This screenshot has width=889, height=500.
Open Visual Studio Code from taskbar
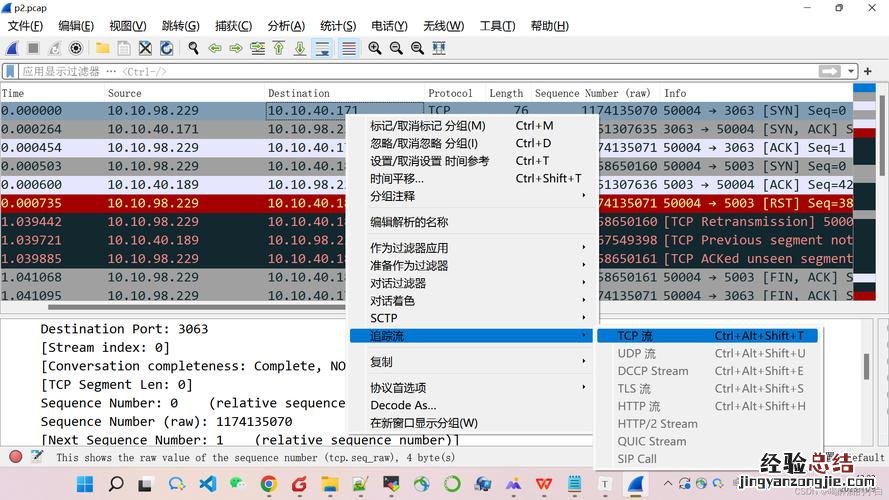[x=207, y=484]
